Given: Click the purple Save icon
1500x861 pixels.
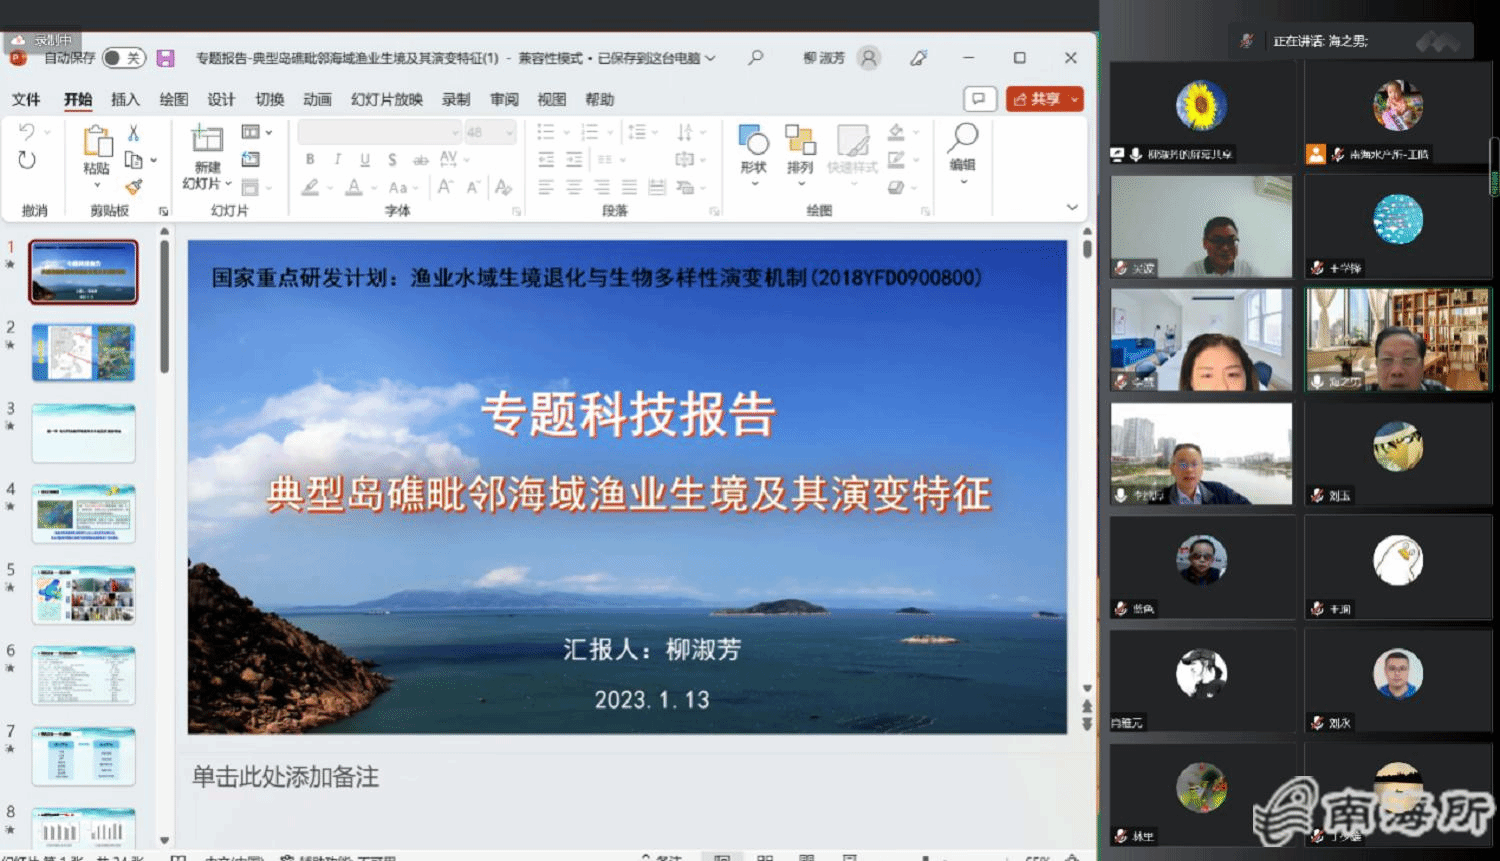Looking at the screenshot, I should click(166, 58).
